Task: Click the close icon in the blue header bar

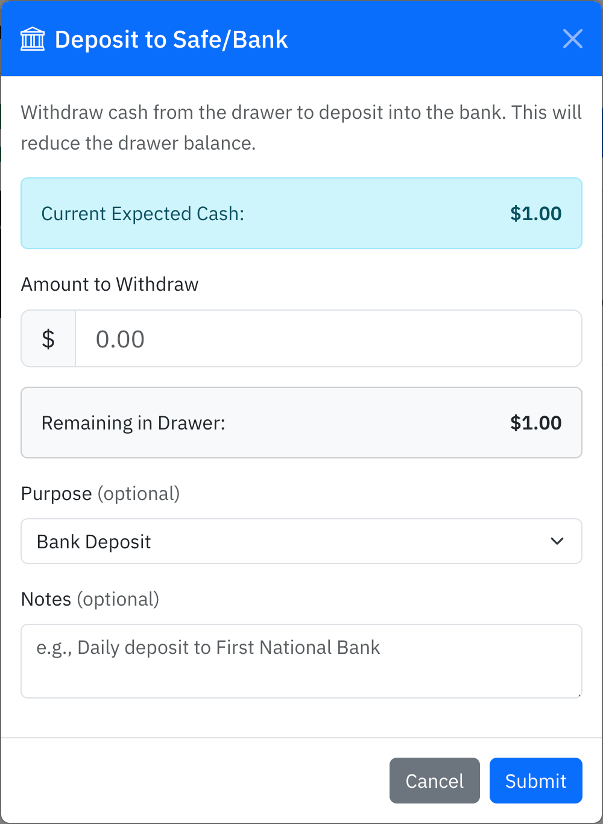Action: pos(572,38)
